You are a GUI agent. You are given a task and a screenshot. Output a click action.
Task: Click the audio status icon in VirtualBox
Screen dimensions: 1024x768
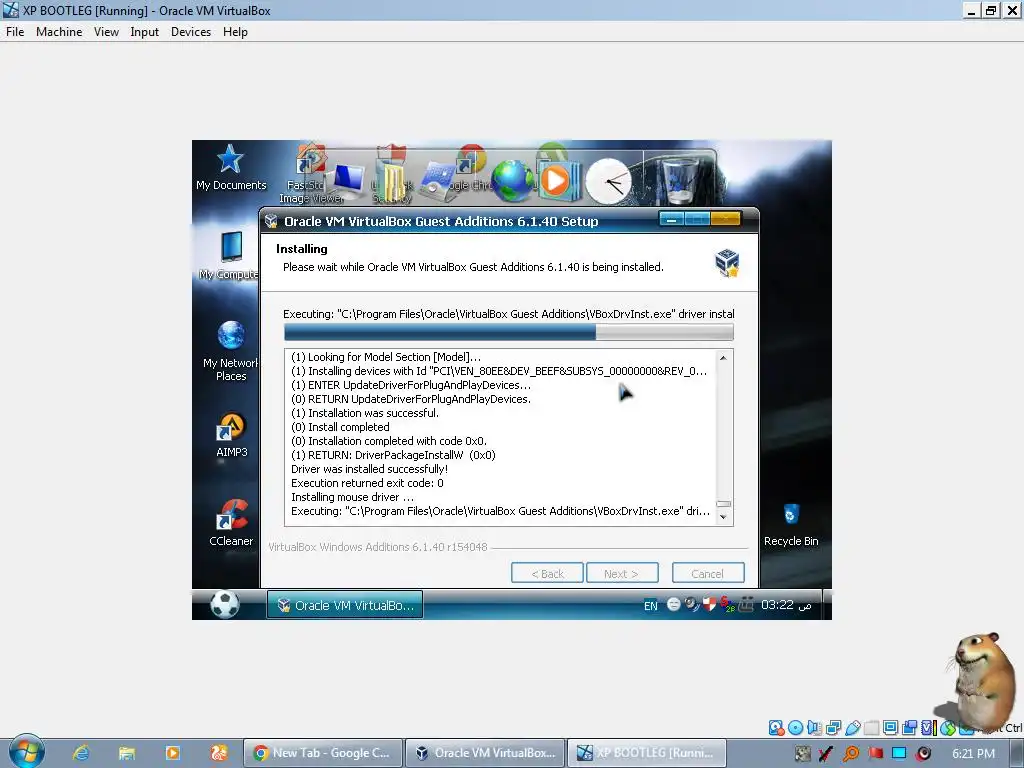[x=814, y=728]
